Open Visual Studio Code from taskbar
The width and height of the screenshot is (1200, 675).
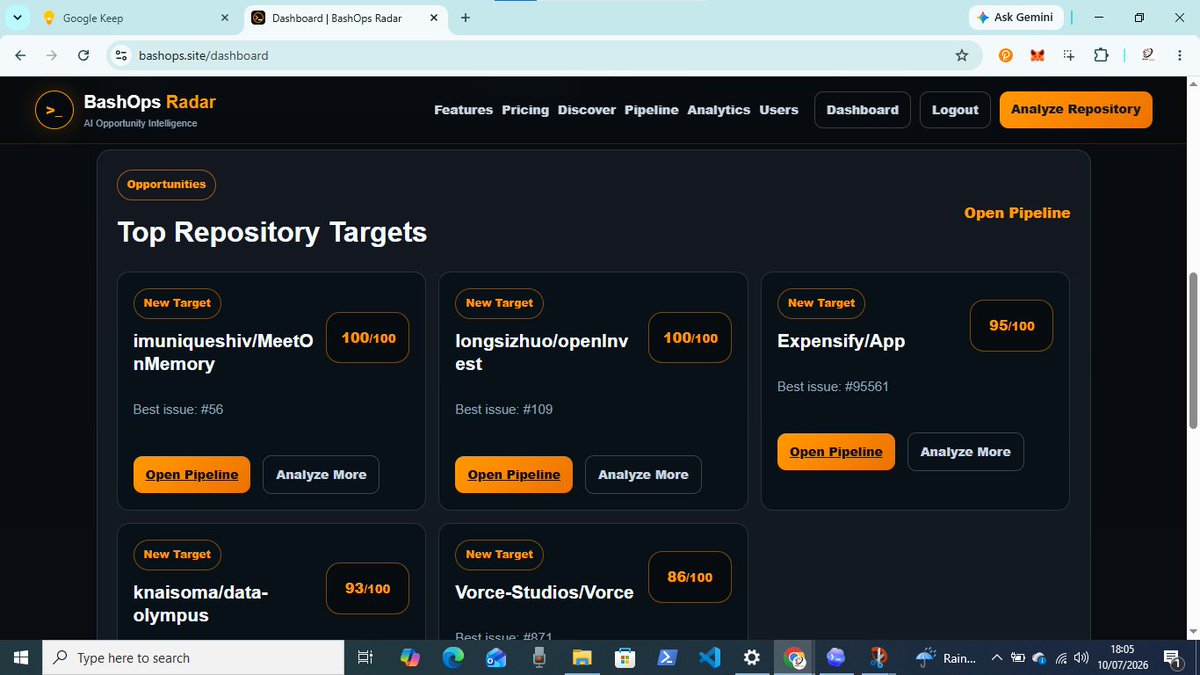pyautogui.click(x=710, y=657)
